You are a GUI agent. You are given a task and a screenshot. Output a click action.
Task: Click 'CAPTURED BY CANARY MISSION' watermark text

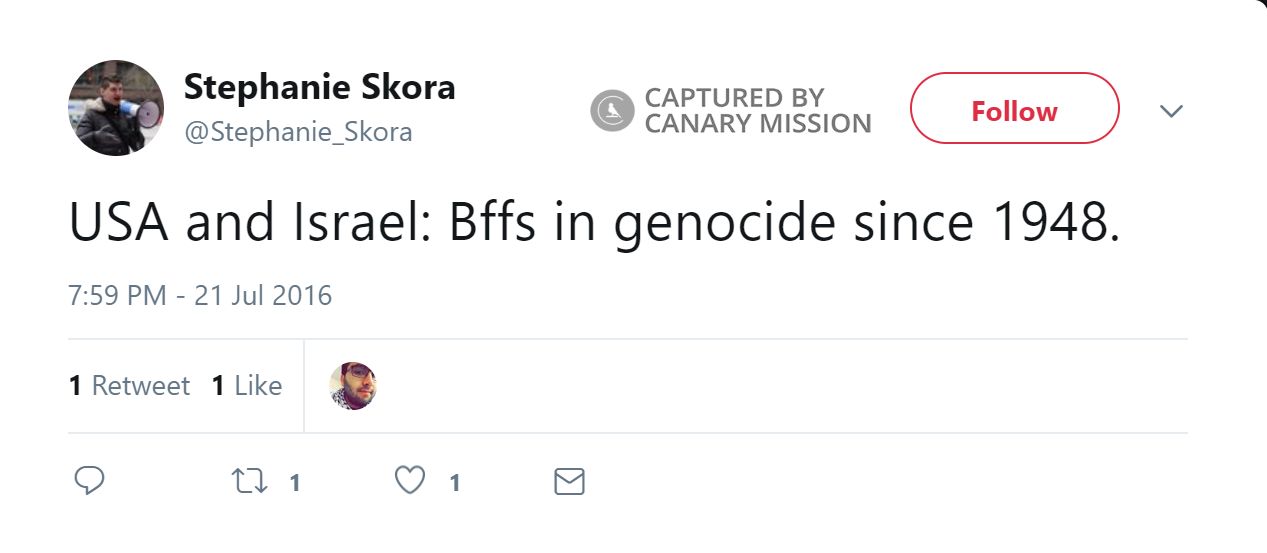coord(757,111)
